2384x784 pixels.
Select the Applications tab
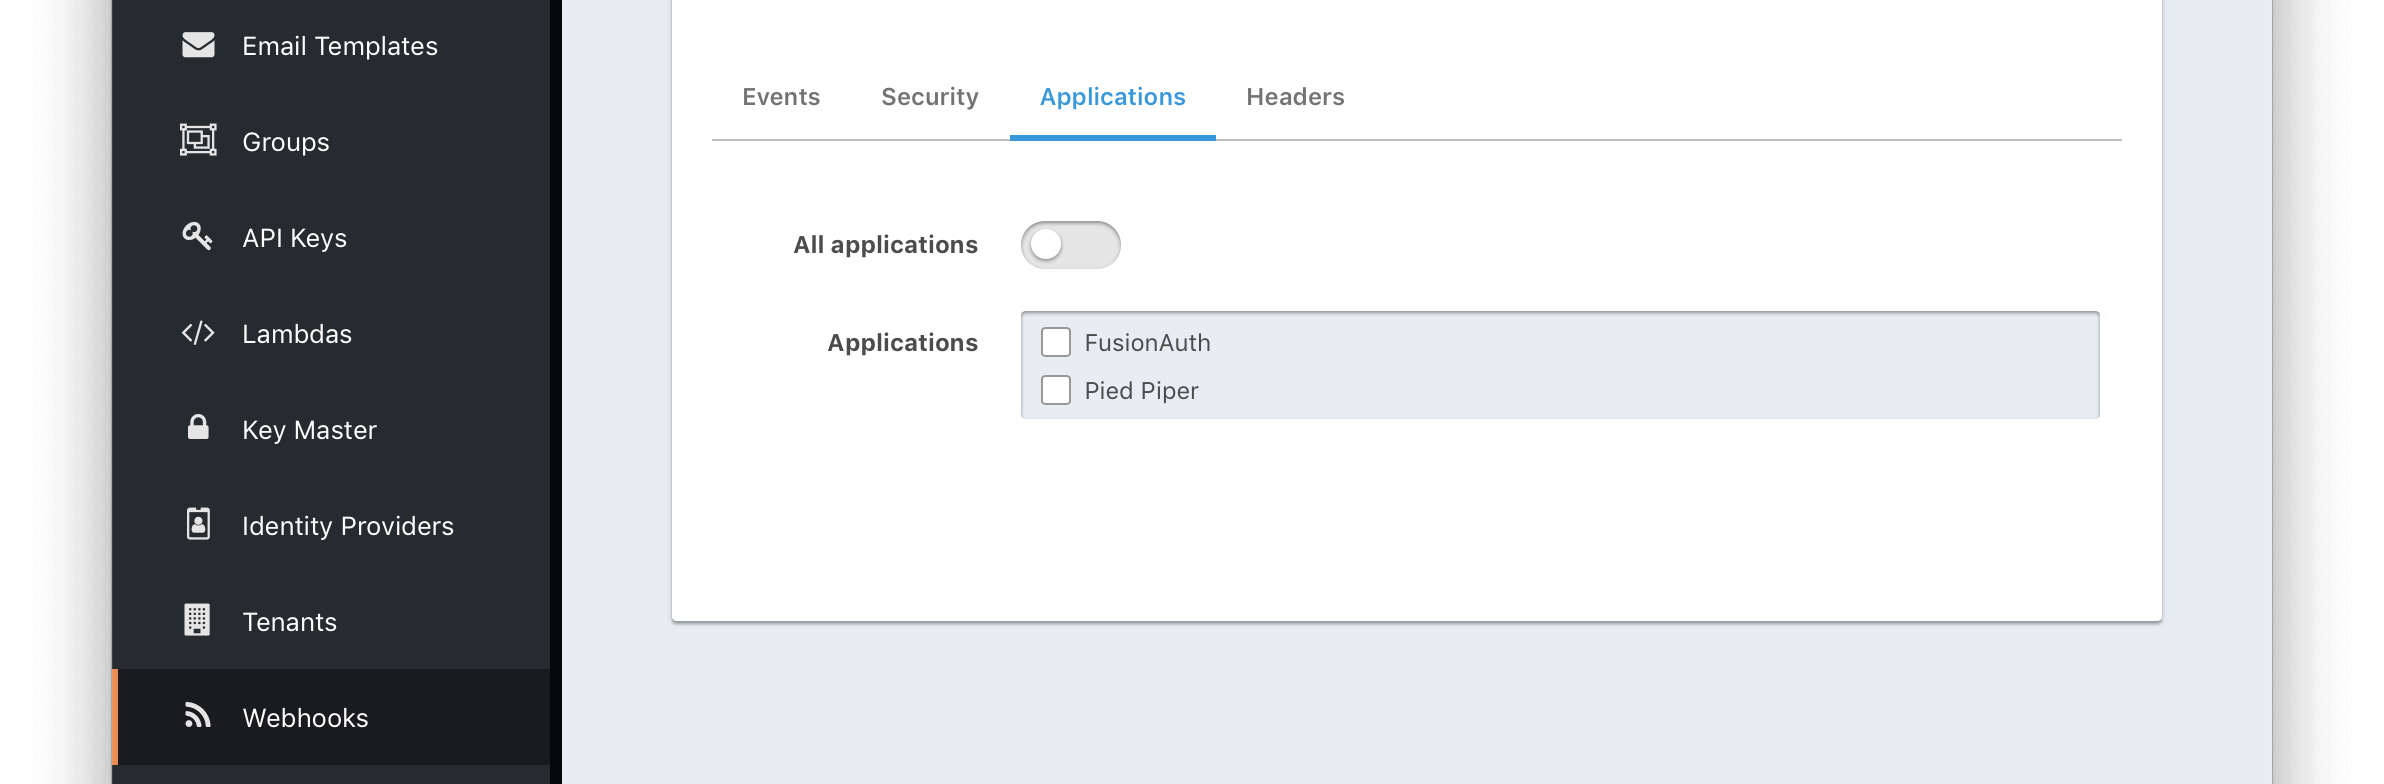click(1113, 97)
